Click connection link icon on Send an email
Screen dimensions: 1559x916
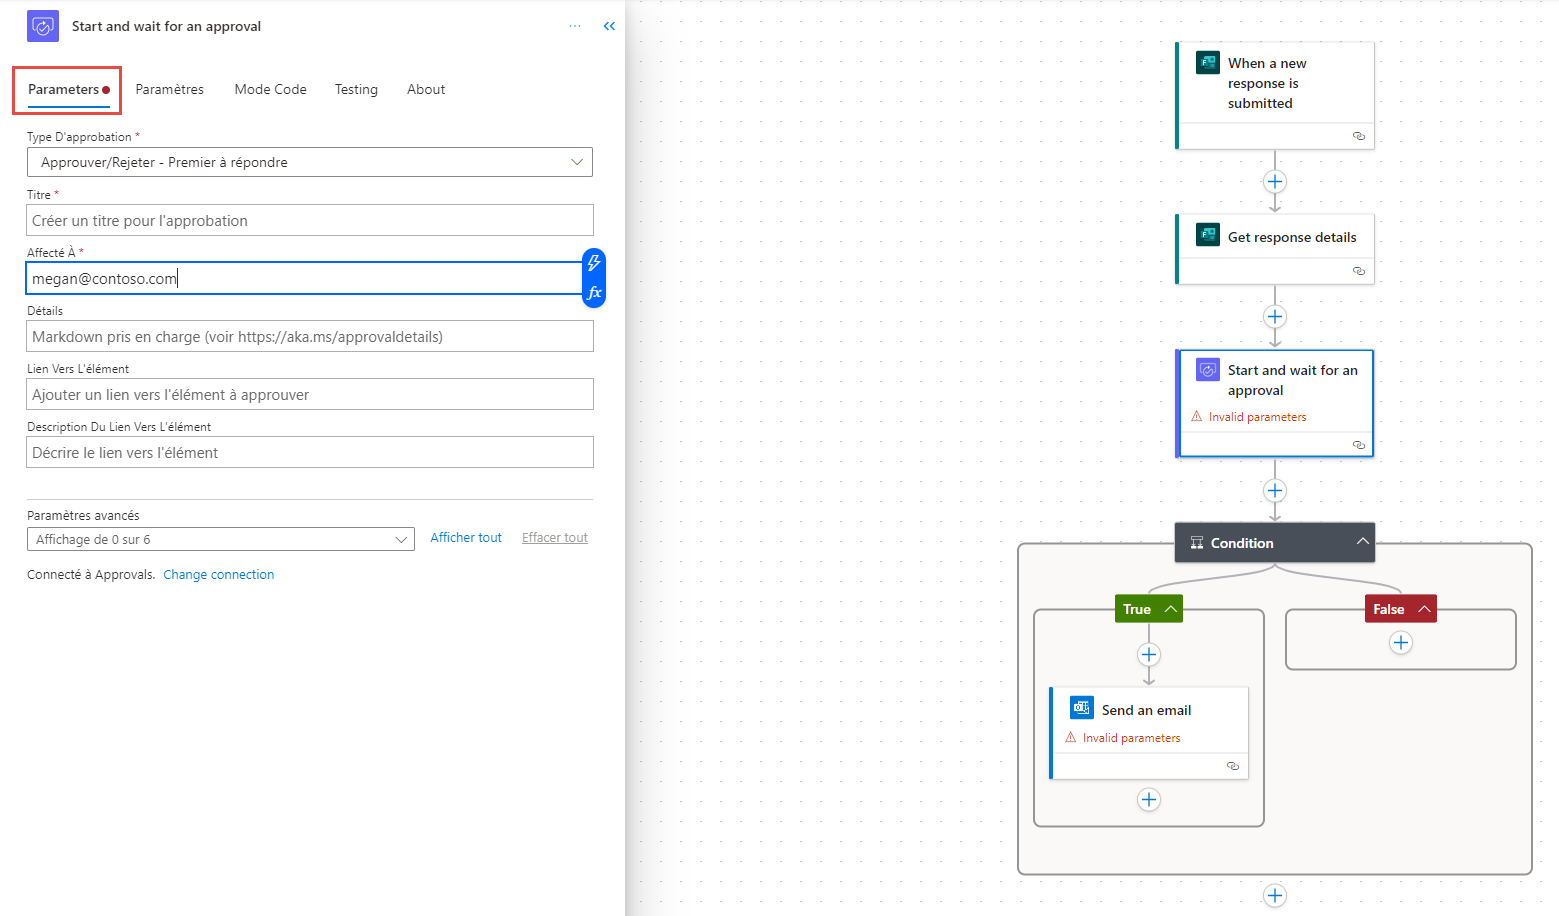pyautogui.click(x=1233, y=766)
